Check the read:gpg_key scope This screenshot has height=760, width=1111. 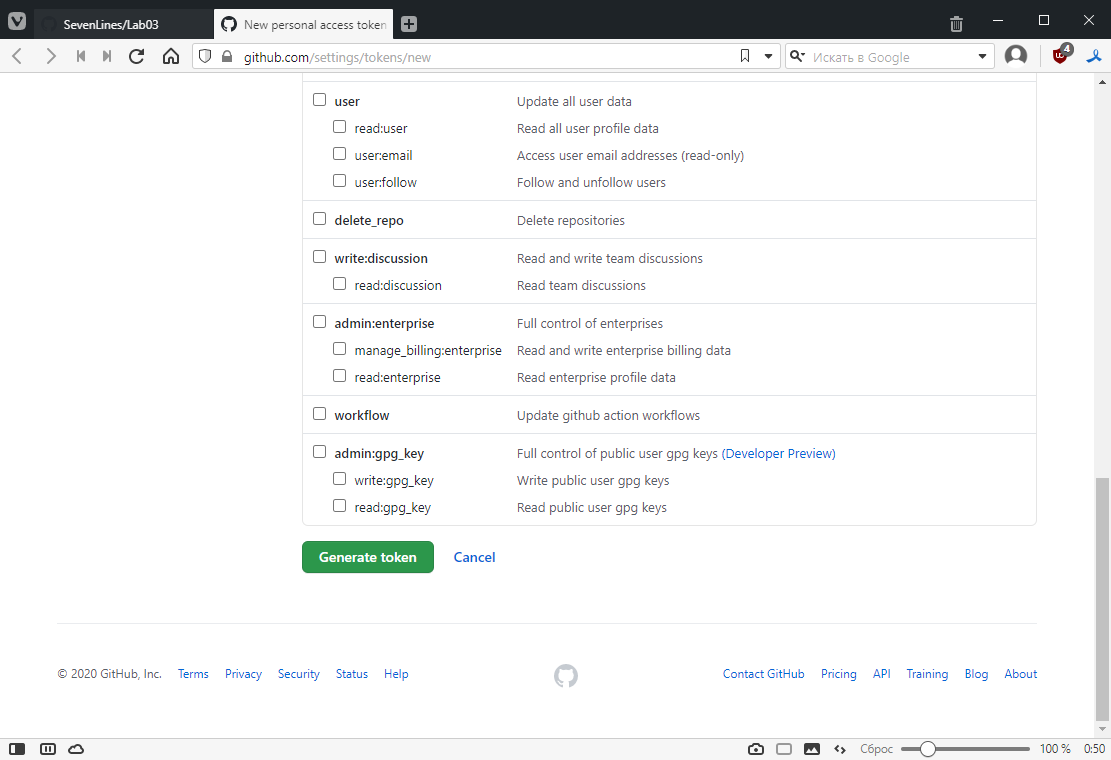point(339,506)
